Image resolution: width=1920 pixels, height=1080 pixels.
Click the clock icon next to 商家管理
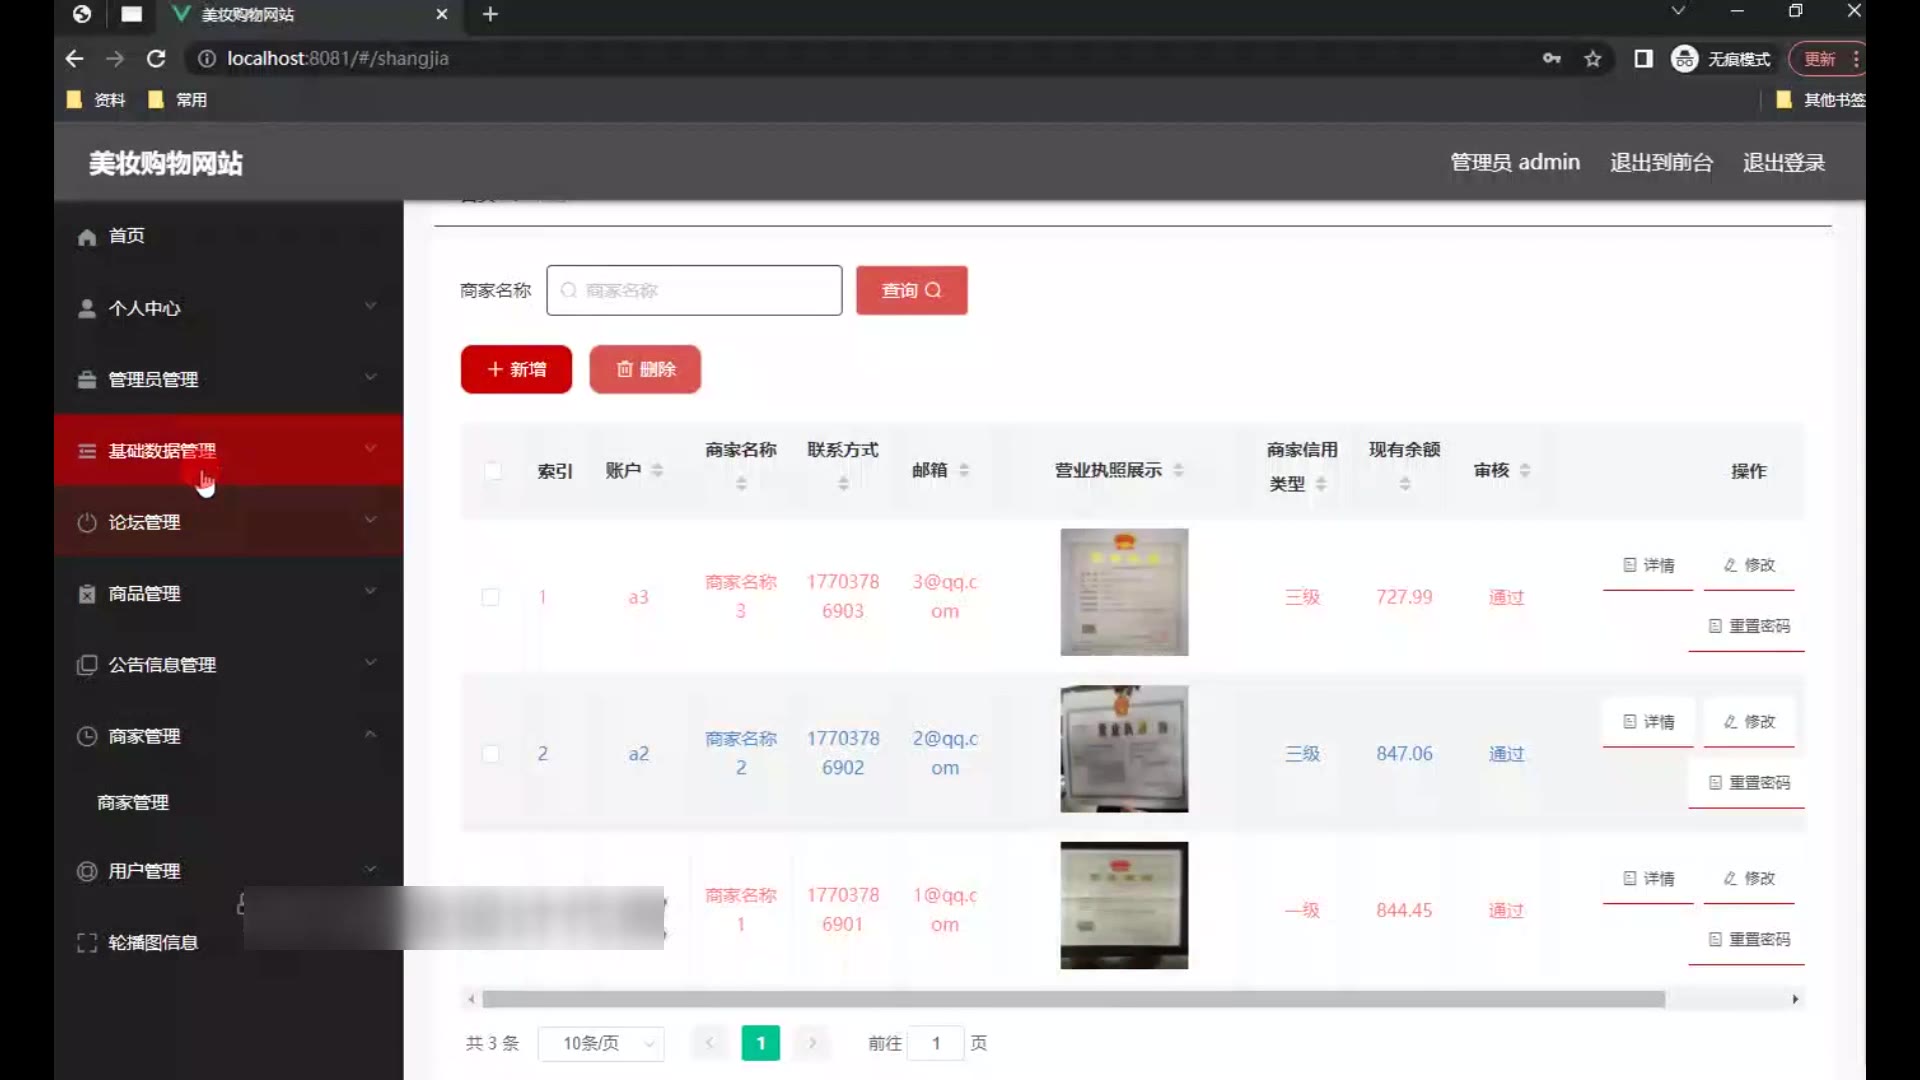pos(87,737)
